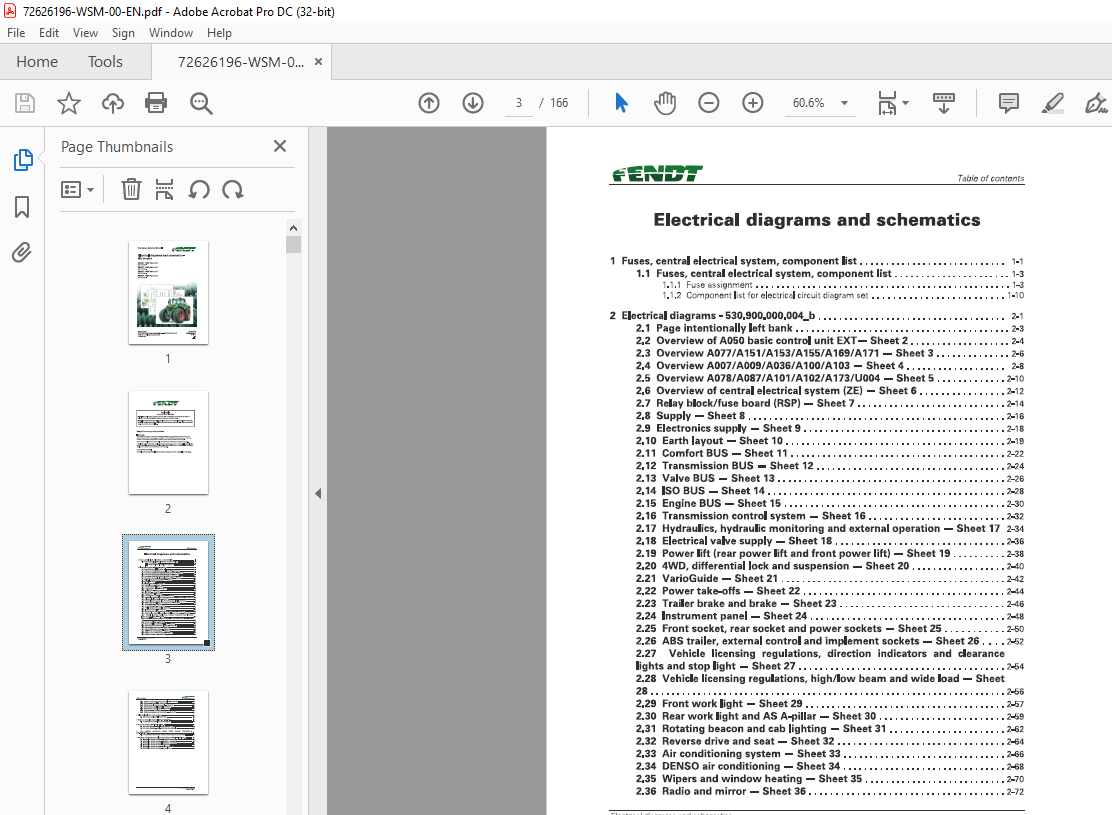Screen dimensions: 1112x815
Task: Click the thumbnails scrollbar handle
Action: point(293,244)
